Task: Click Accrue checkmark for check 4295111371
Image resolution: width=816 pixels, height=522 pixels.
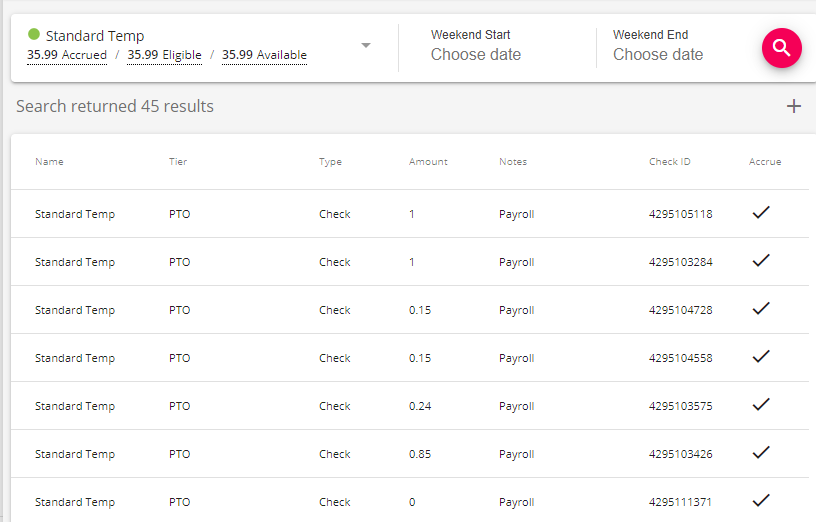Action: tap(761, 500)
